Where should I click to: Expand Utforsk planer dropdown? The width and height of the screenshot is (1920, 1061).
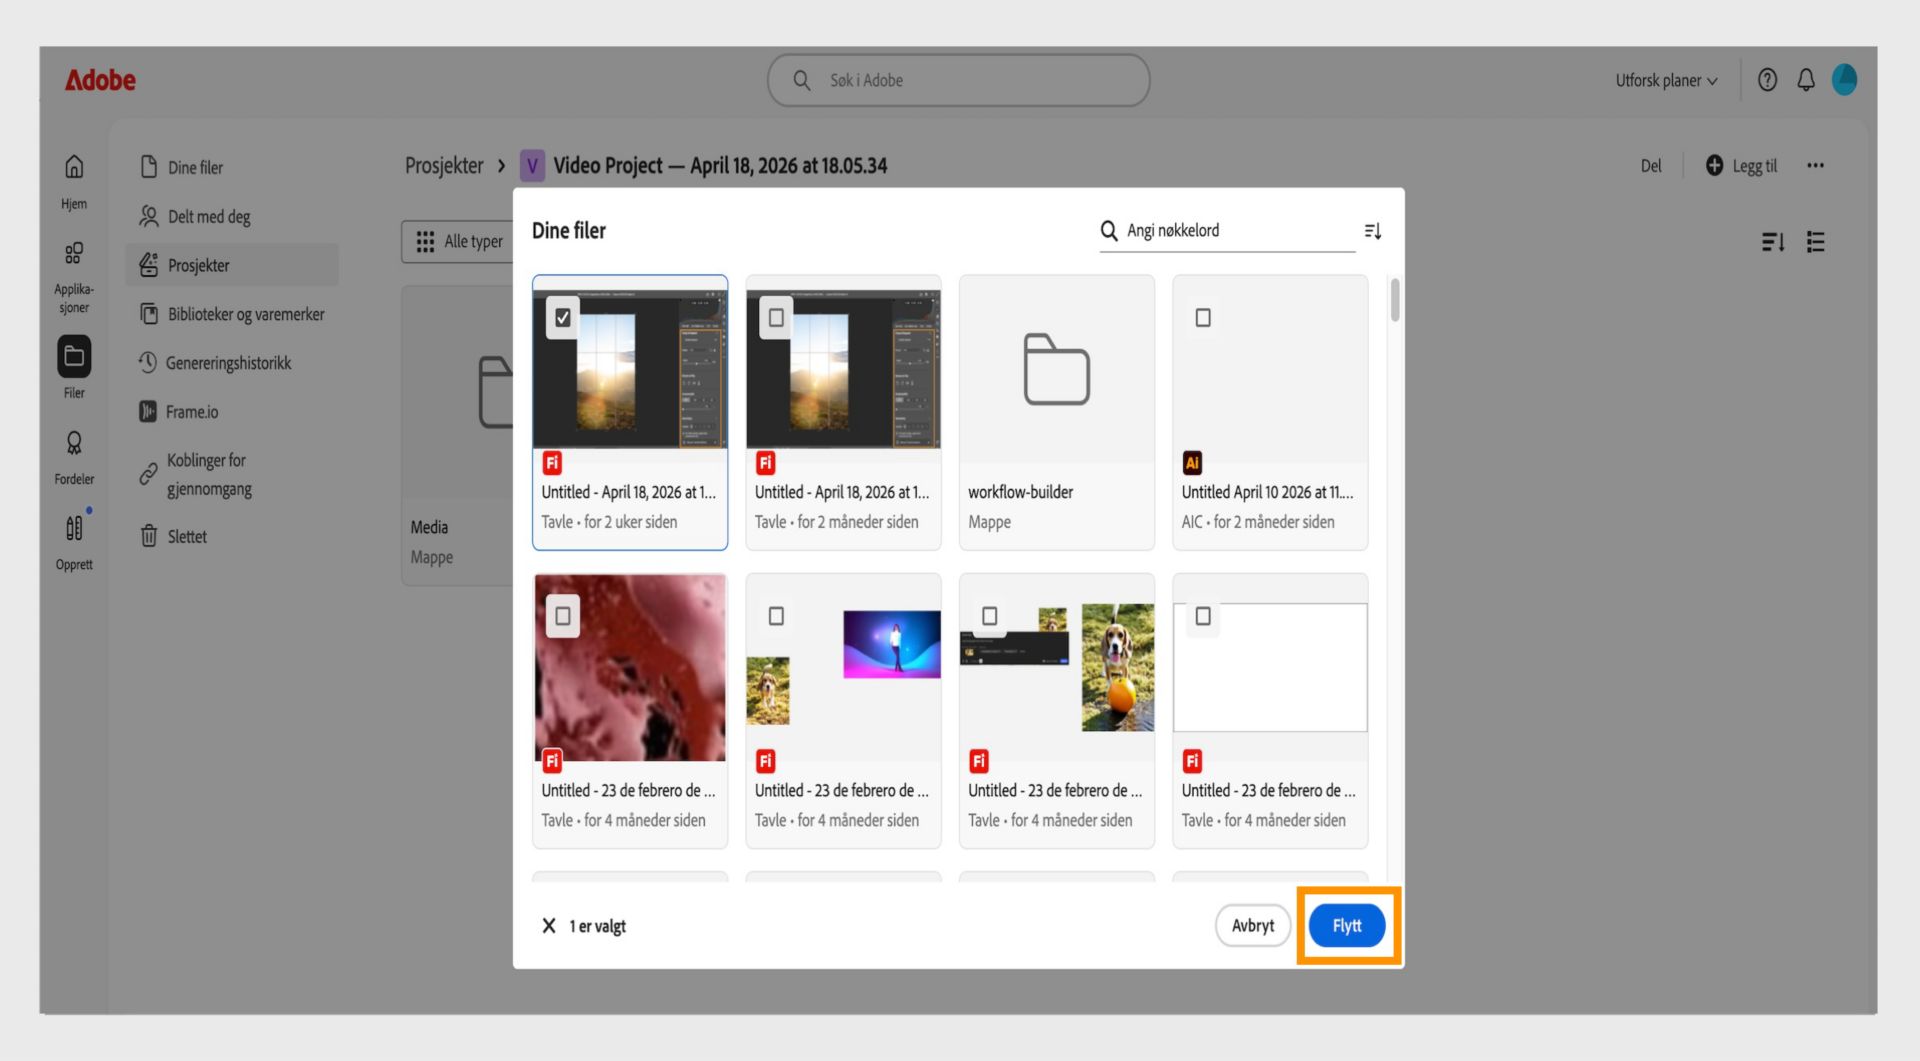1666,80
